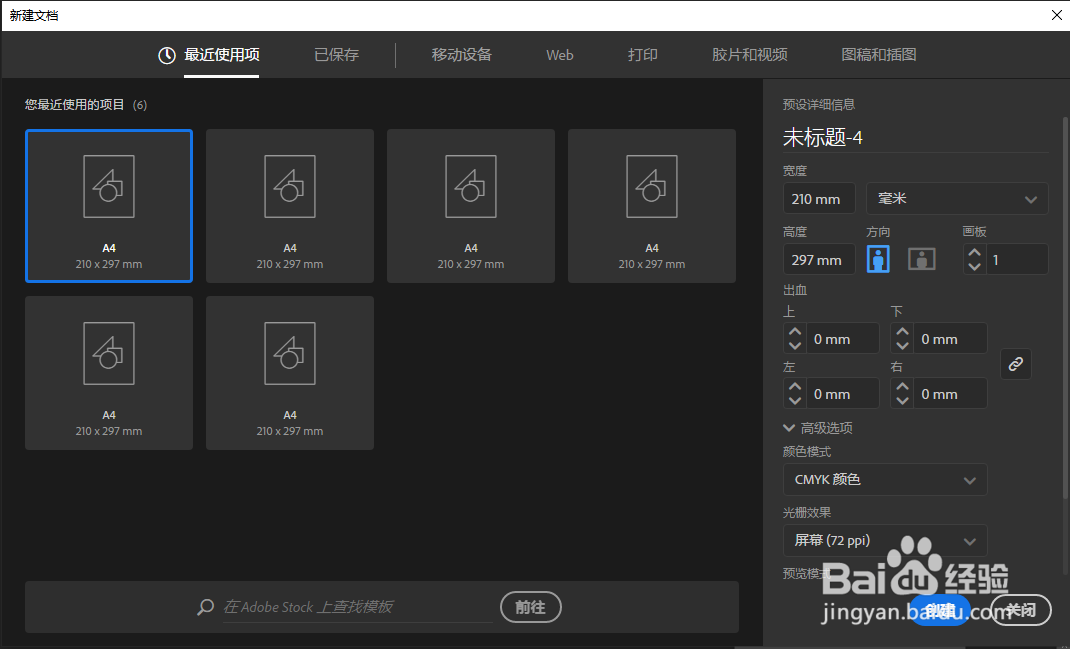The width and height of the screenshot is (1070, 649).
Task: Collapse the 高级选项 section
Action: 818,428
